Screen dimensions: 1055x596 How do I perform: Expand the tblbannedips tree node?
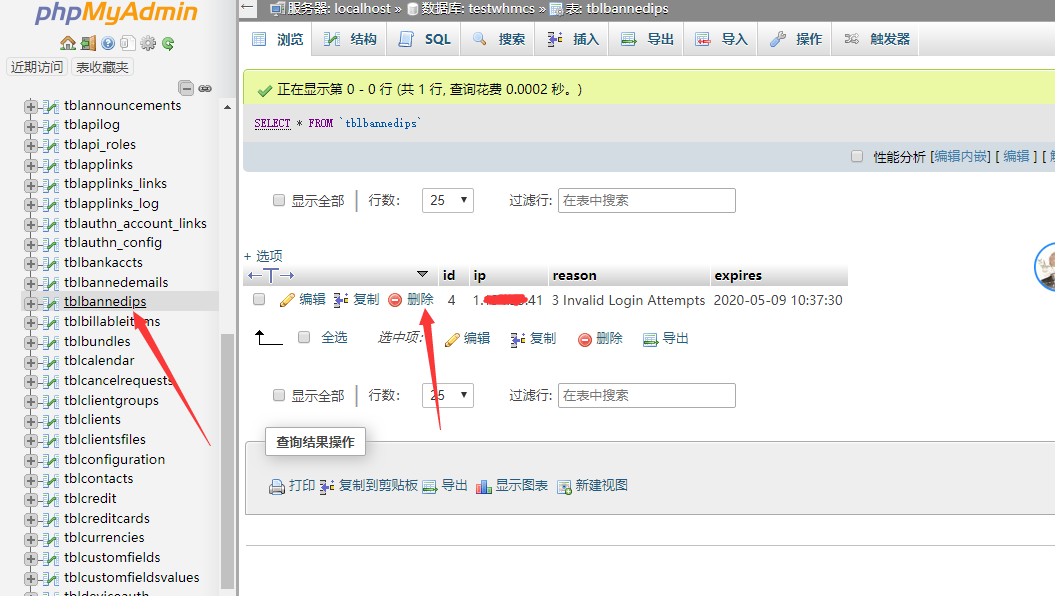30,303
